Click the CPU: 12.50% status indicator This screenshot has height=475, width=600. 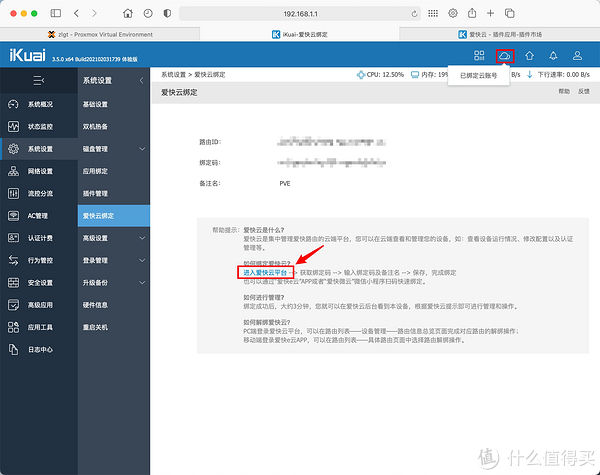tap(380, 75)
